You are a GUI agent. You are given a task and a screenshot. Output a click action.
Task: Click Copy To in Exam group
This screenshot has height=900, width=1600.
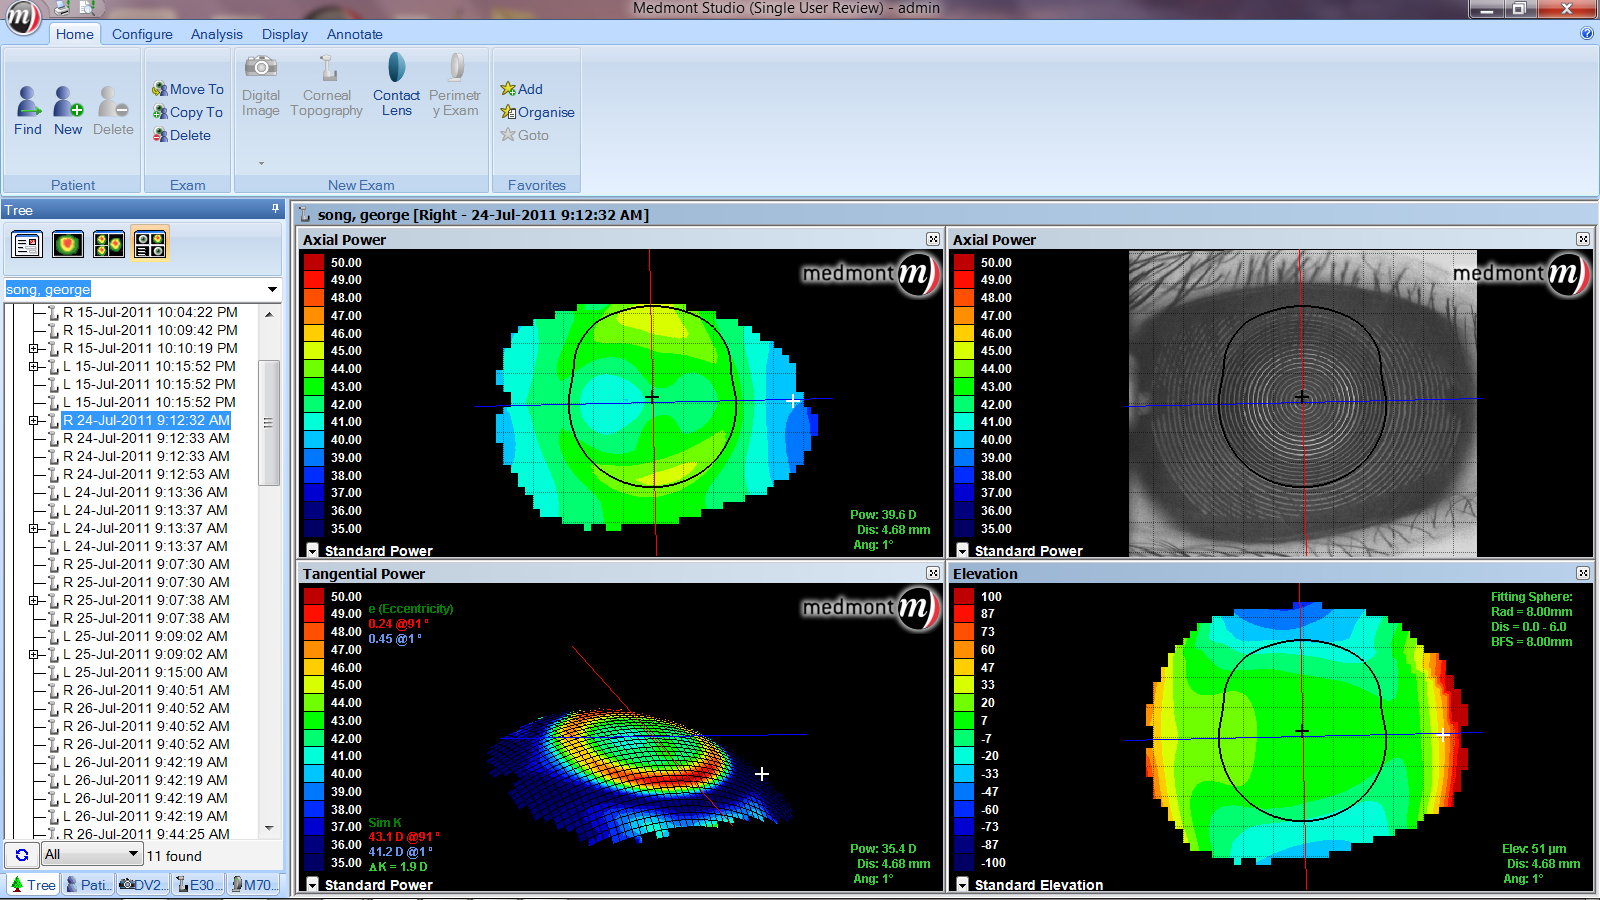[x=188, y=112]
